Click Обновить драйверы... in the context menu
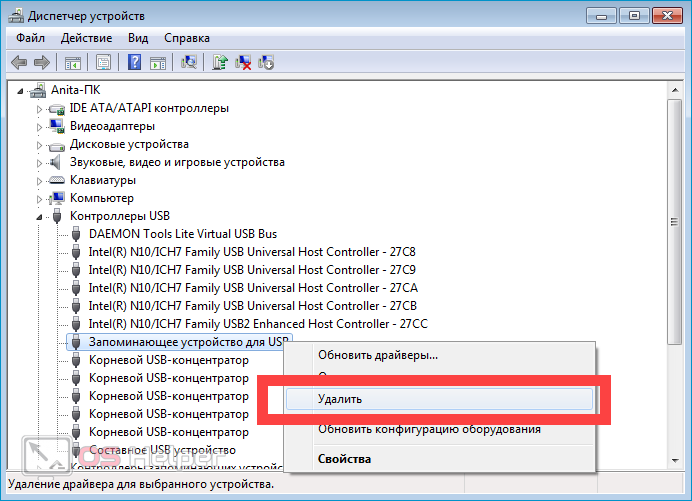Viewport: 692px width, 501px height. click(377, 355)
